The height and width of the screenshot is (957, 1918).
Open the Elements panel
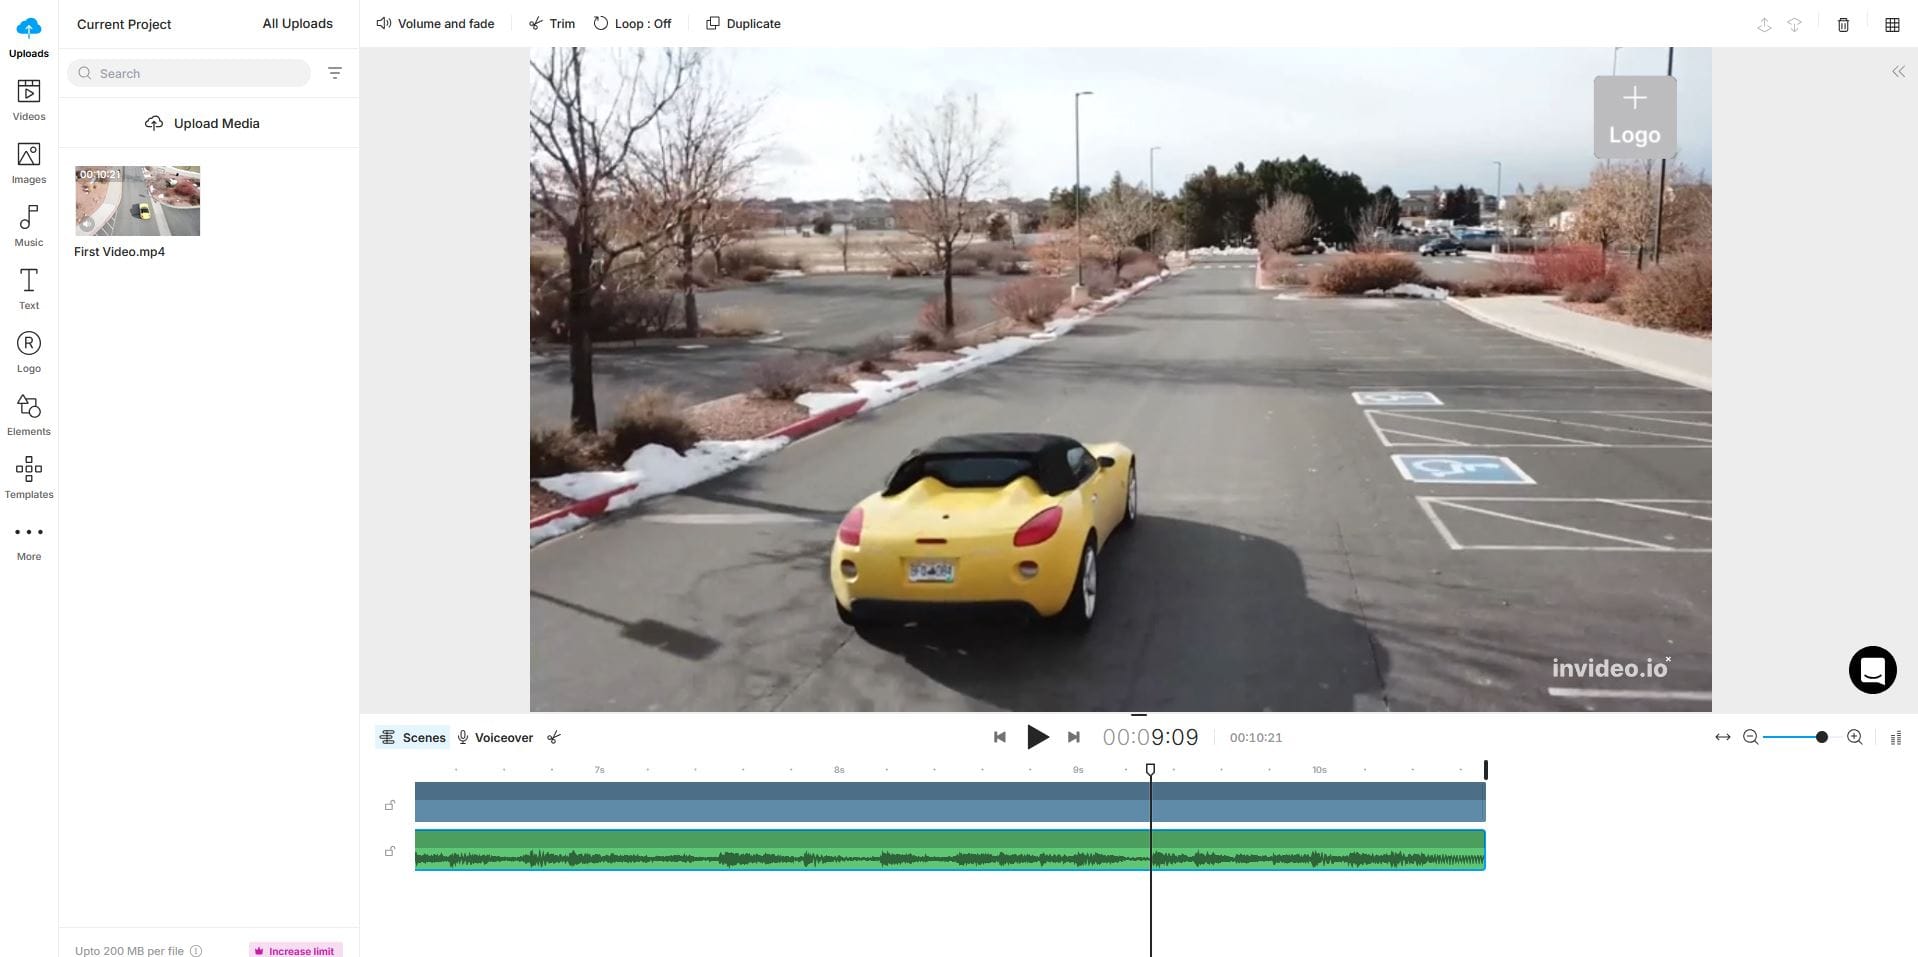28,414
